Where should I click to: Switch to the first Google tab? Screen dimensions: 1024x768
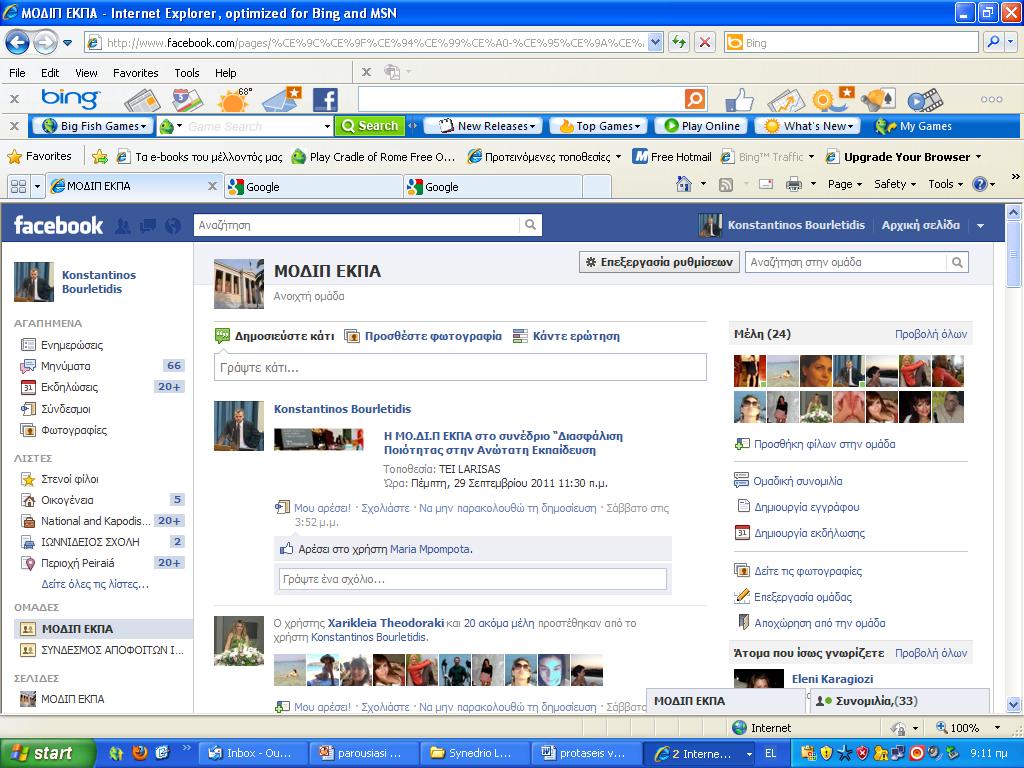pyautogui.click(x=313, y=187)
